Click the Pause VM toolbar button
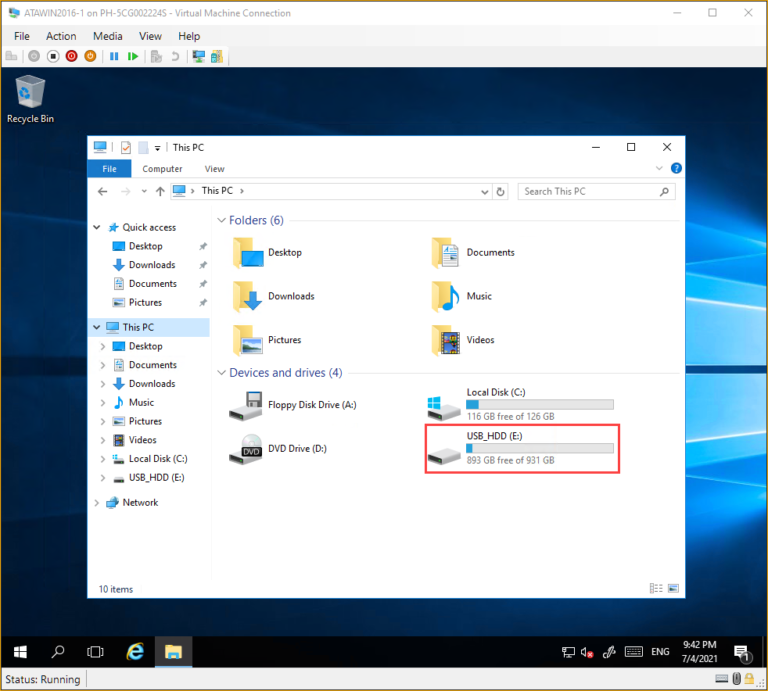The width and height of the screenshot is (768, 691). coord(114,57)
